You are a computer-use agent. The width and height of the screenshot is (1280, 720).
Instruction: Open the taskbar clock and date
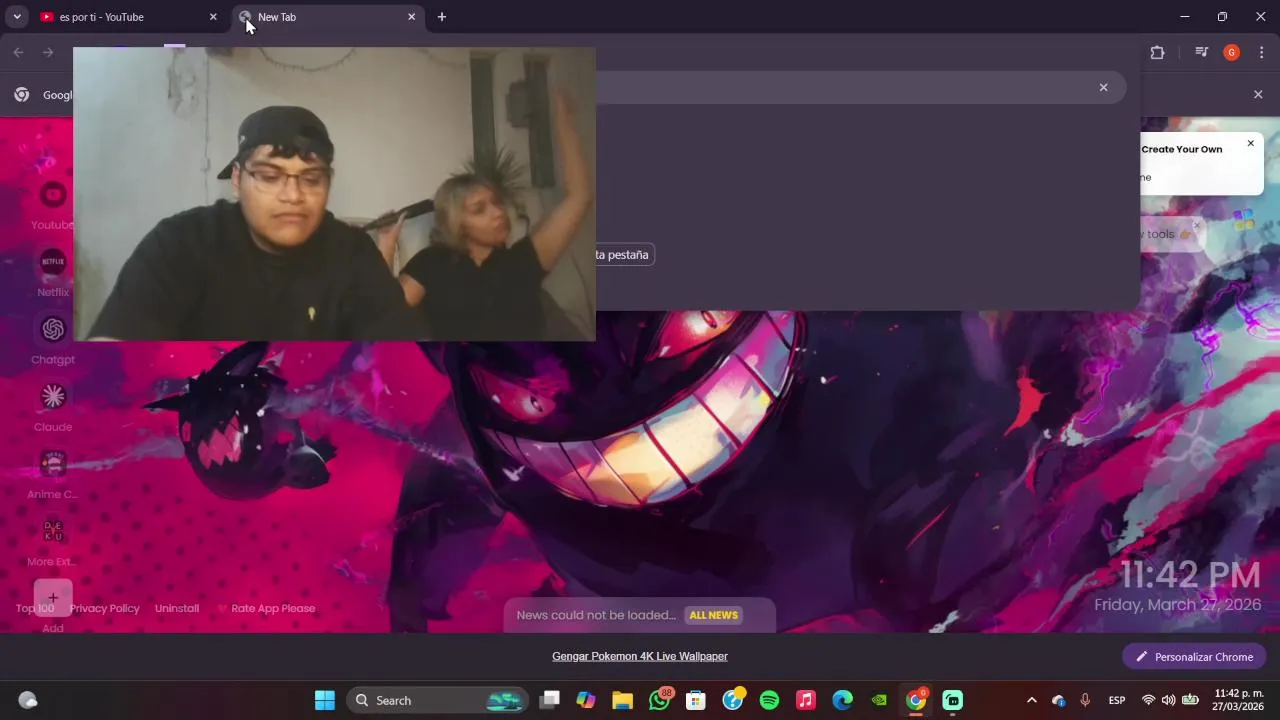[x=1239, y=700]
